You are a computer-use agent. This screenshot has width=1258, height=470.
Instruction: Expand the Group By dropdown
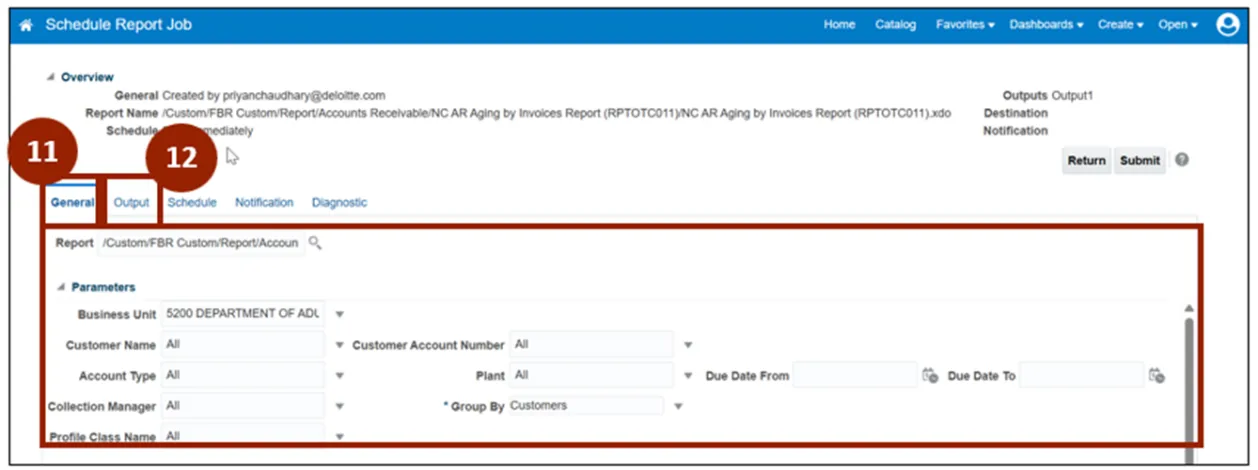click(x=678, y=407)
